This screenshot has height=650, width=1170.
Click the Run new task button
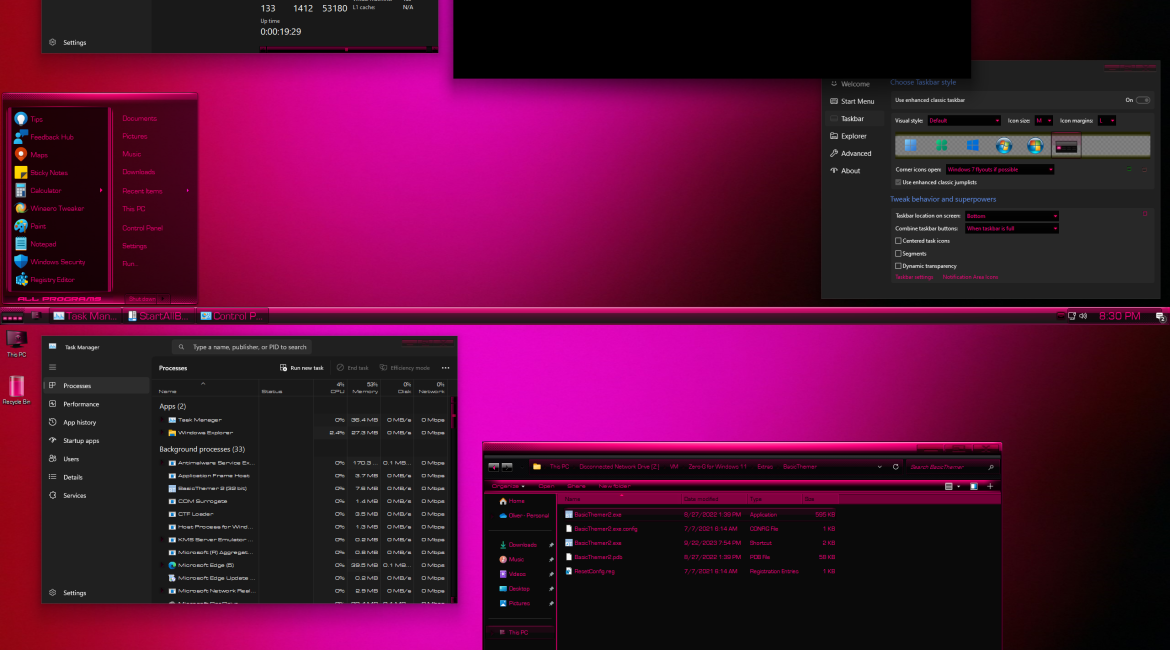[x=301, y=368]
